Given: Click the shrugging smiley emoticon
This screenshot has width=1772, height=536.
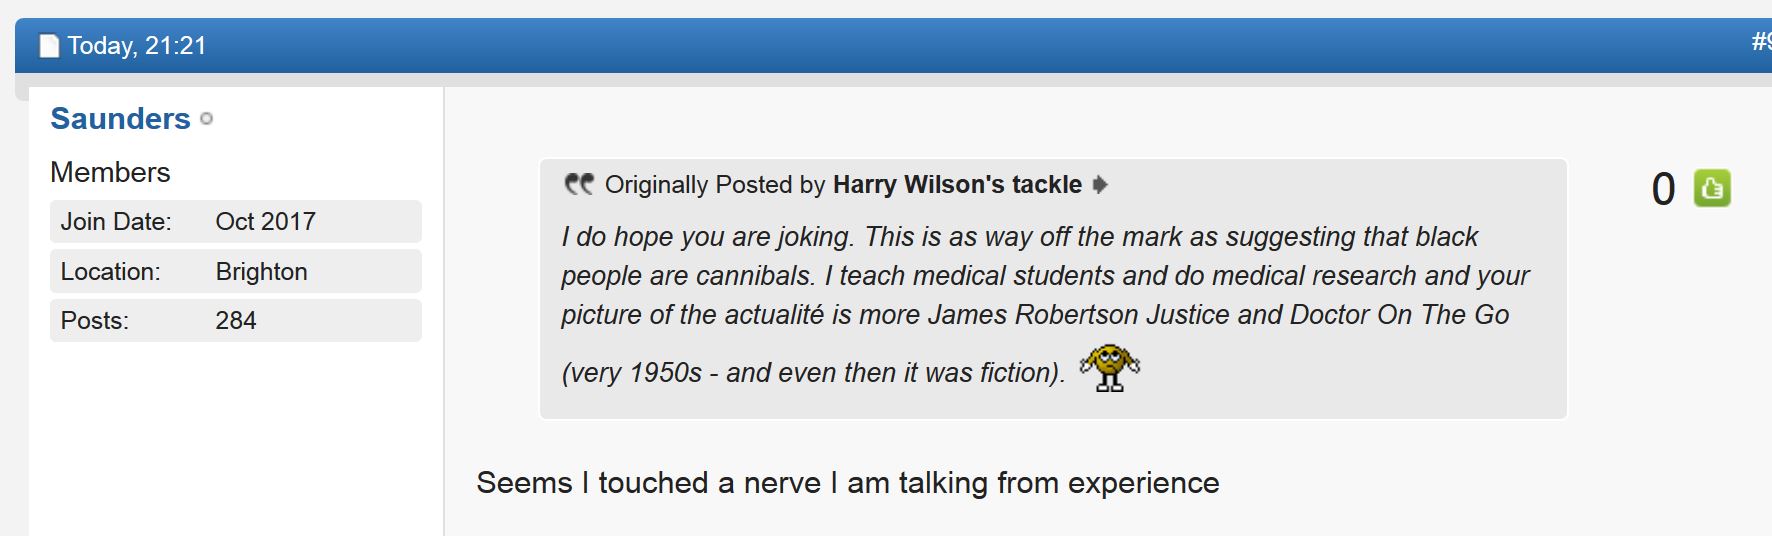Looking at the screenshot, I should (x=1109, y=367).
